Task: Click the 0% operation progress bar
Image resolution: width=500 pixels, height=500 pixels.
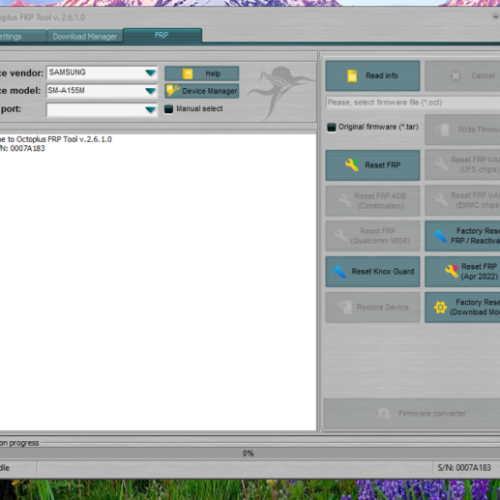Action: (x=250, y=453)
